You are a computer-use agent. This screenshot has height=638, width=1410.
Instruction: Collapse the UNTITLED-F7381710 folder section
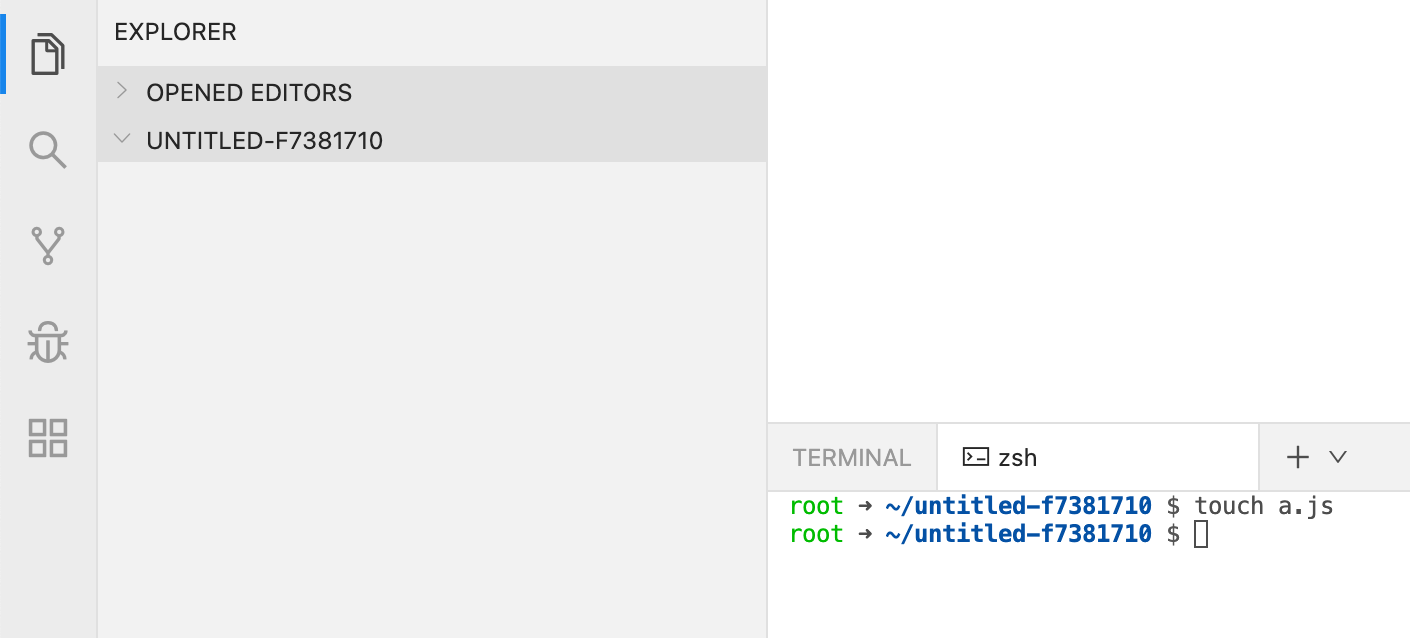[122, 139]
